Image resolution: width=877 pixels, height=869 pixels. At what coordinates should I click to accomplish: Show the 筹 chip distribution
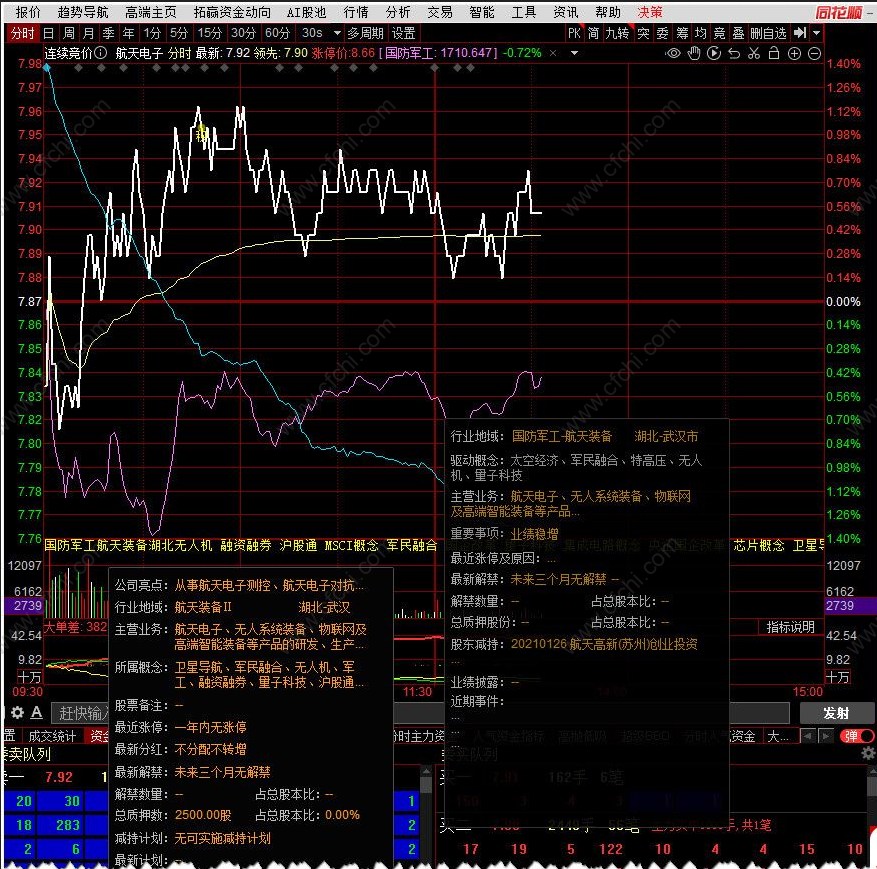click(x=681, y=34)
